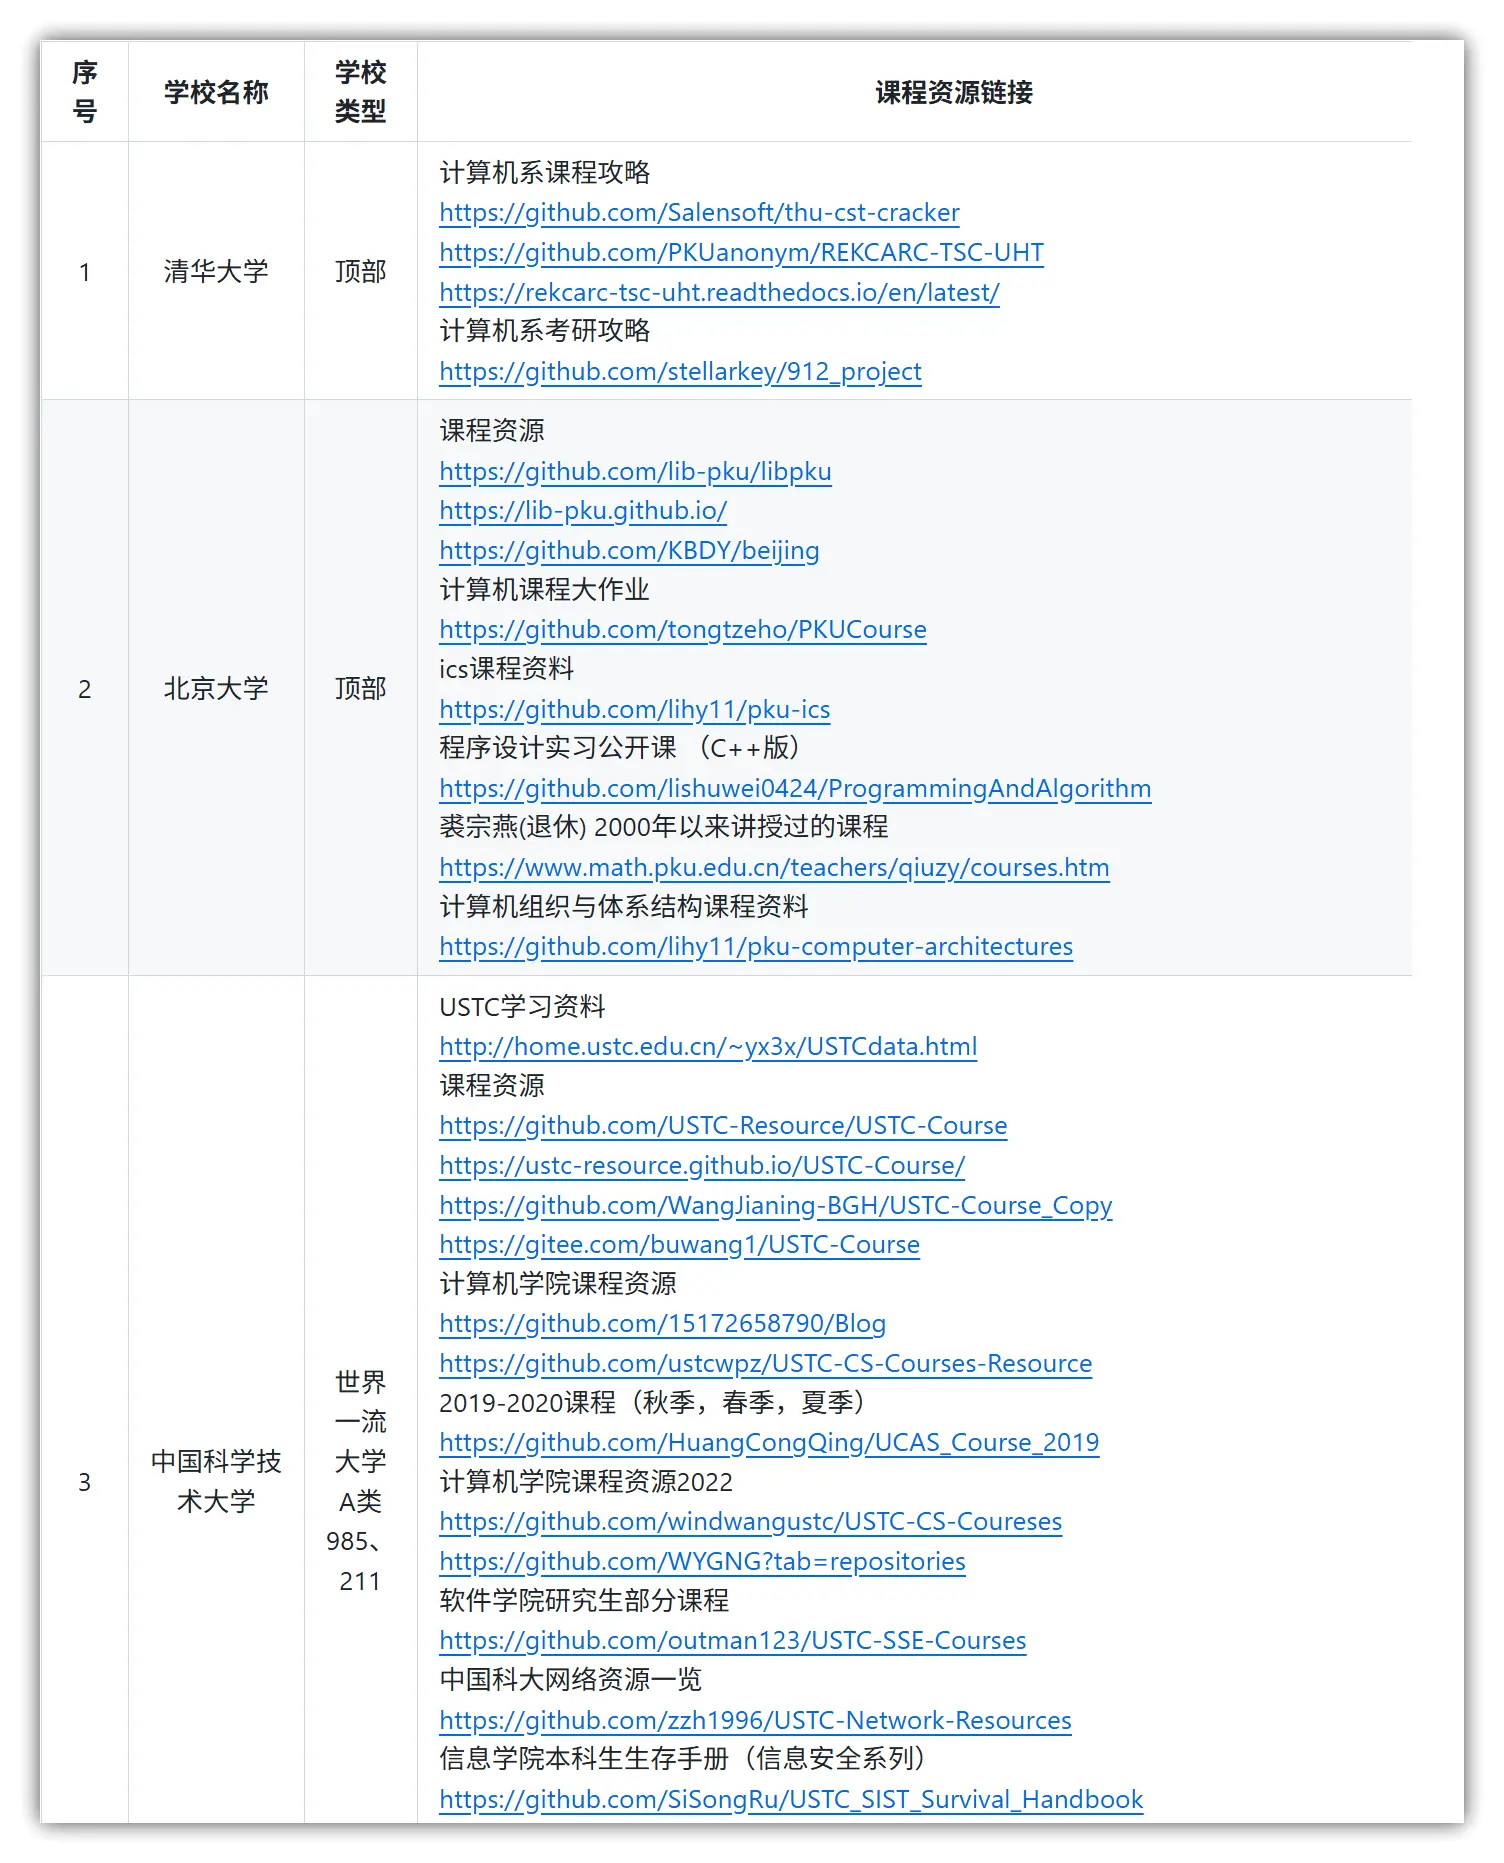Click the 程序设计实习公开课 (C++版) label
The height and width of the screenshot is (1863, 1504).
(620, 748)
